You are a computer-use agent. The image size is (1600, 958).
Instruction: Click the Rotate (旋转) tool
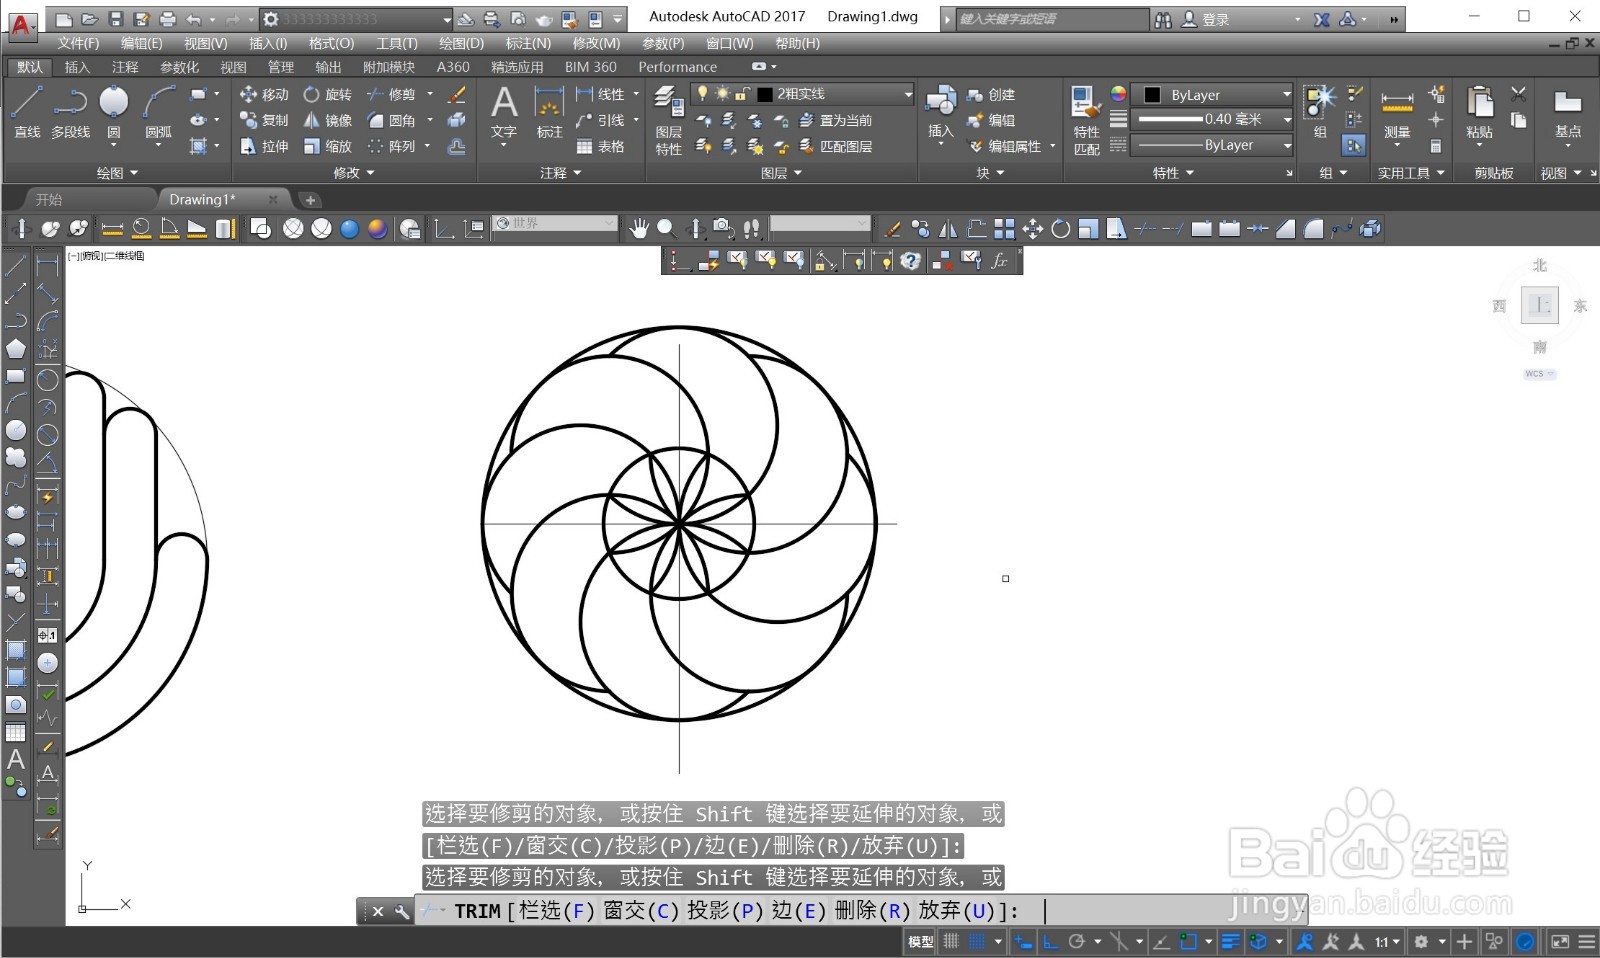[x=327, y=94]
